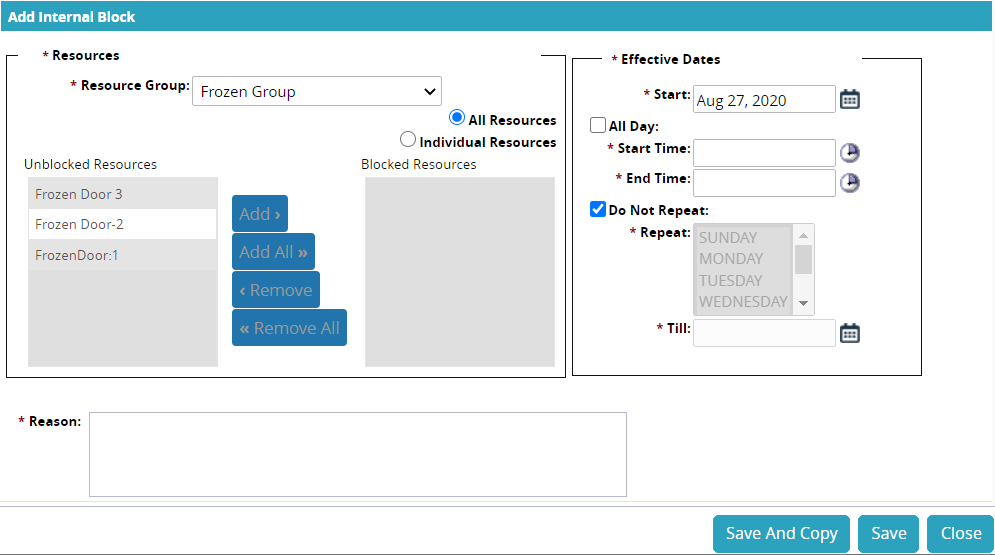
Task: Open the End Time clock picker
Action: [x=849, y=183]
